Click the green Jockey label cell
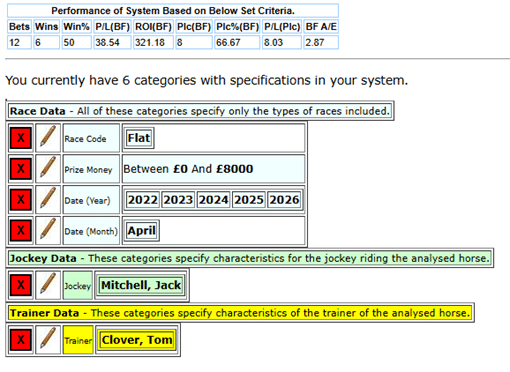The height and width of the screenshot is (372, 510). coord(78,285)
